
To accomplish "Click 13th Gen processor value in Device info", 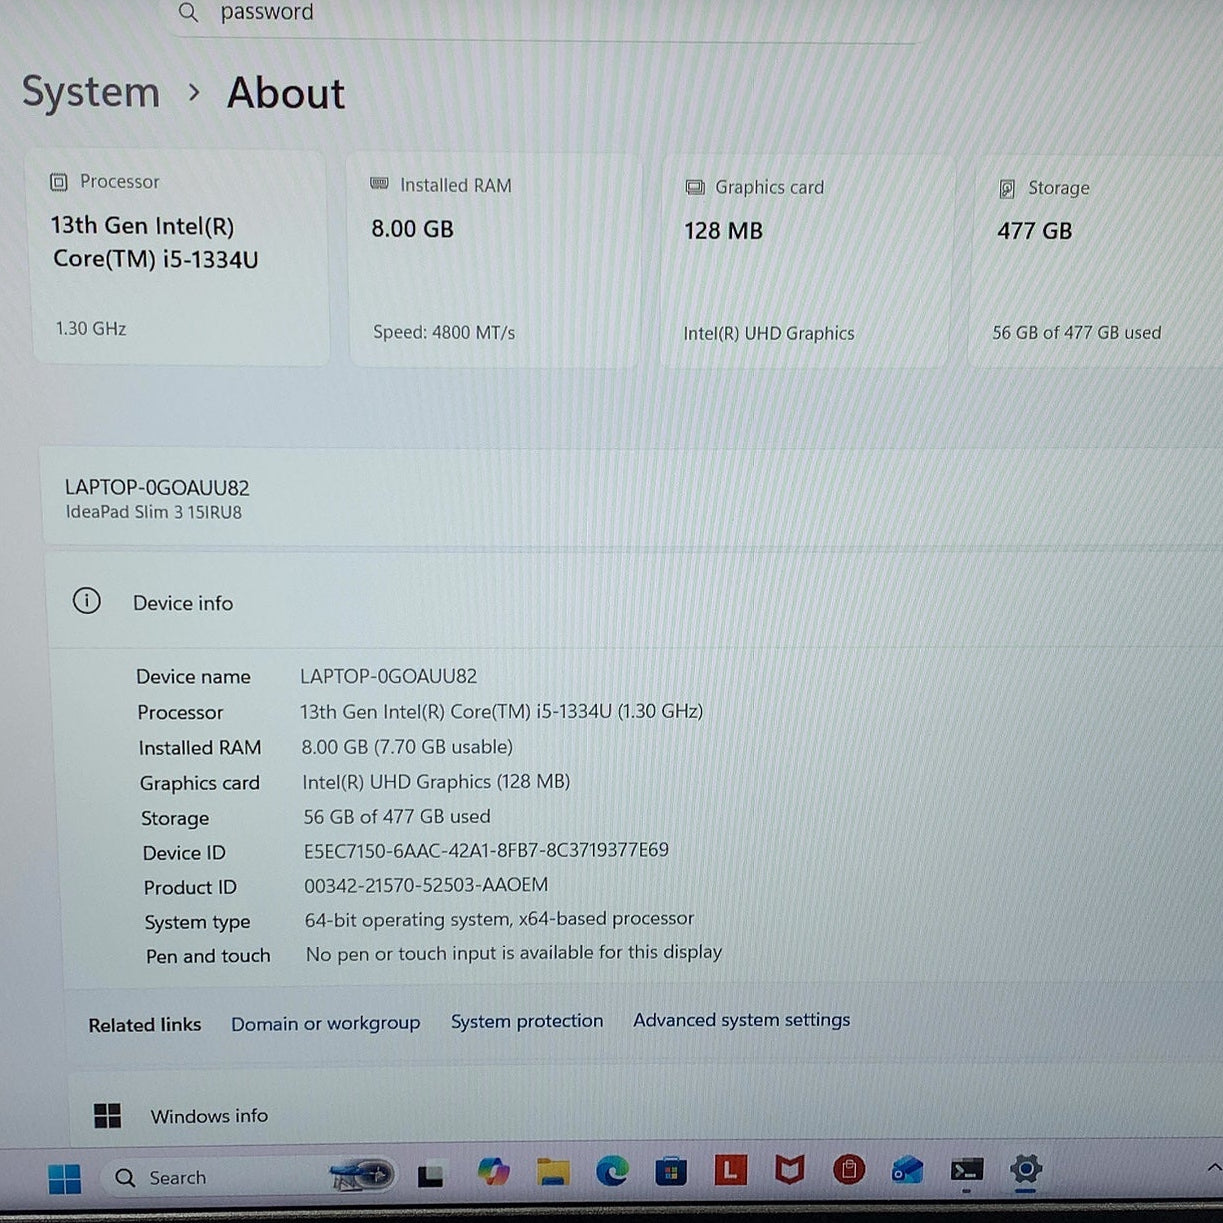I will click(x=501, y=711).
